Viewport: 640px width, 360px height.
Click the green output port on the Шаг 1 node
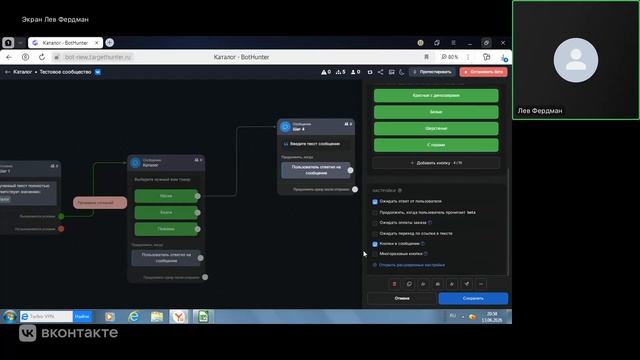[61, 216]
